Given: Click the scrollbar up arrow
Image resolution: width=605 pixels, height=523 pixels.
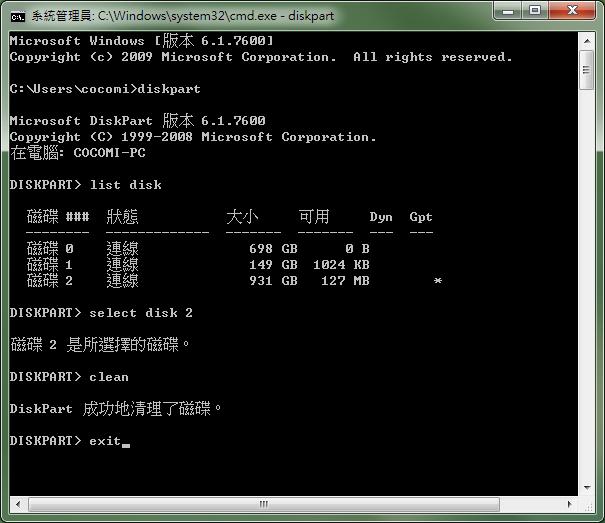Looking at the screenshot, I should pos(587,40).
